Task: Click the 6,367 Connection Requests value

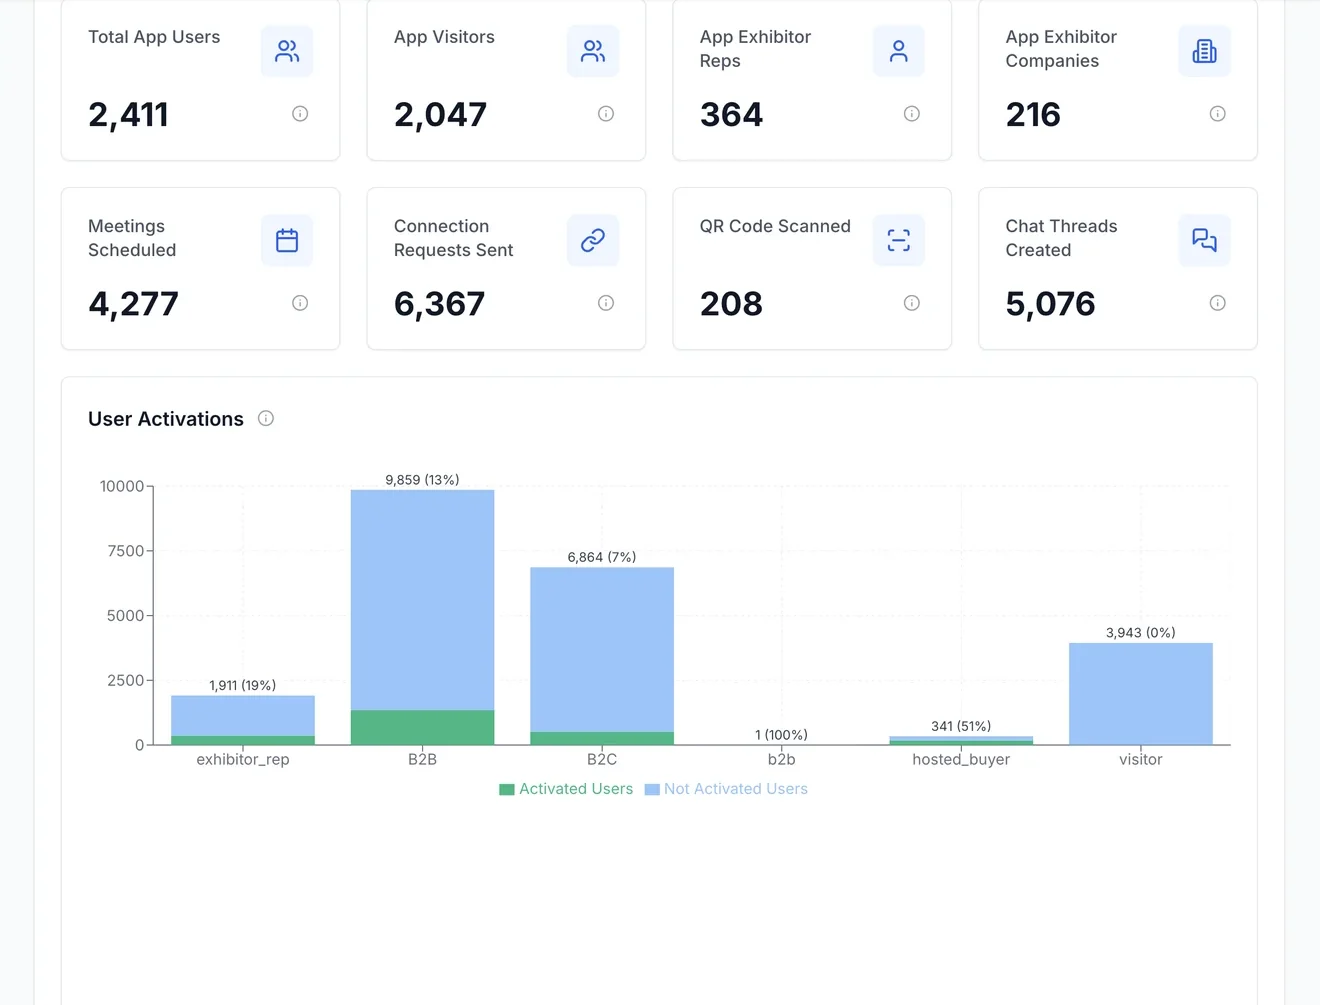Action: (439, 304)
